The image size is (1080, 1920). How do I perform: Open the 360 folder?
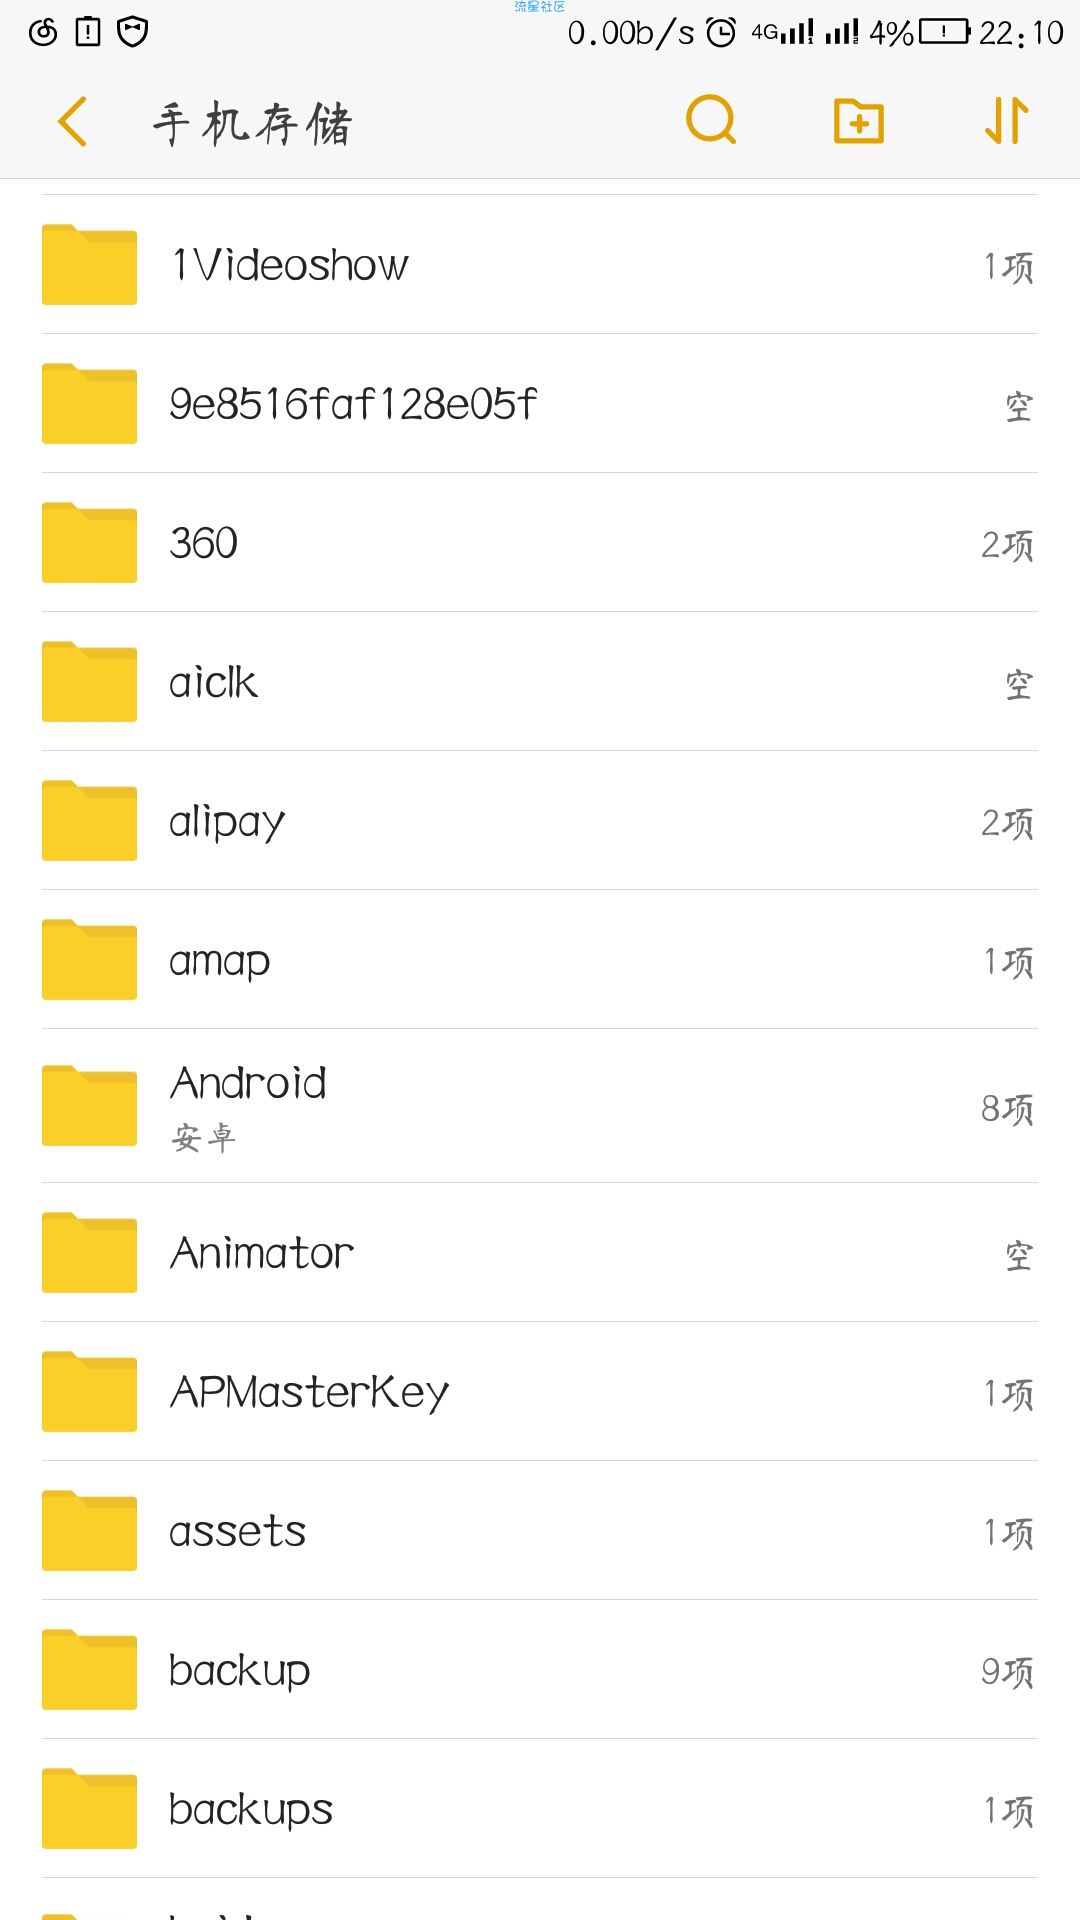tap(540, 542)
